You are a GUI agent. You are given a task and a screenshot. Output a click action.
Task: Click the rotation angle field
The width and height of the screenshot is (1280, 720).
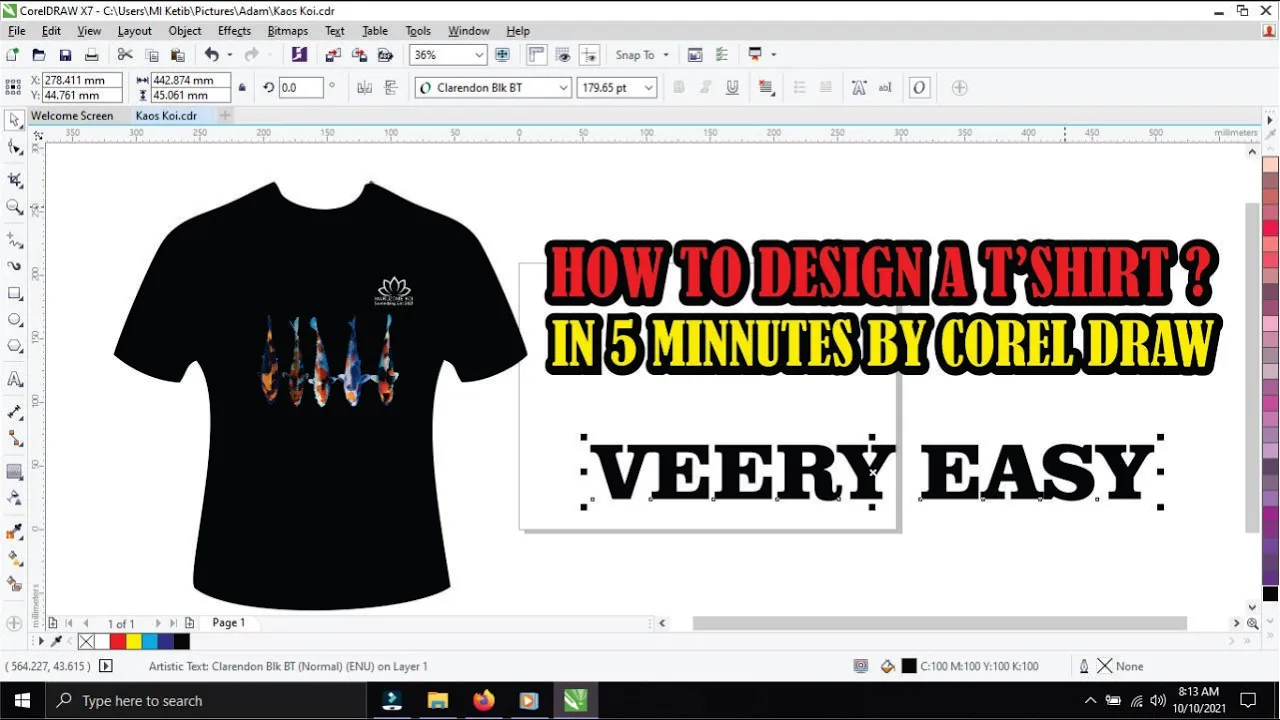(300, 88)
